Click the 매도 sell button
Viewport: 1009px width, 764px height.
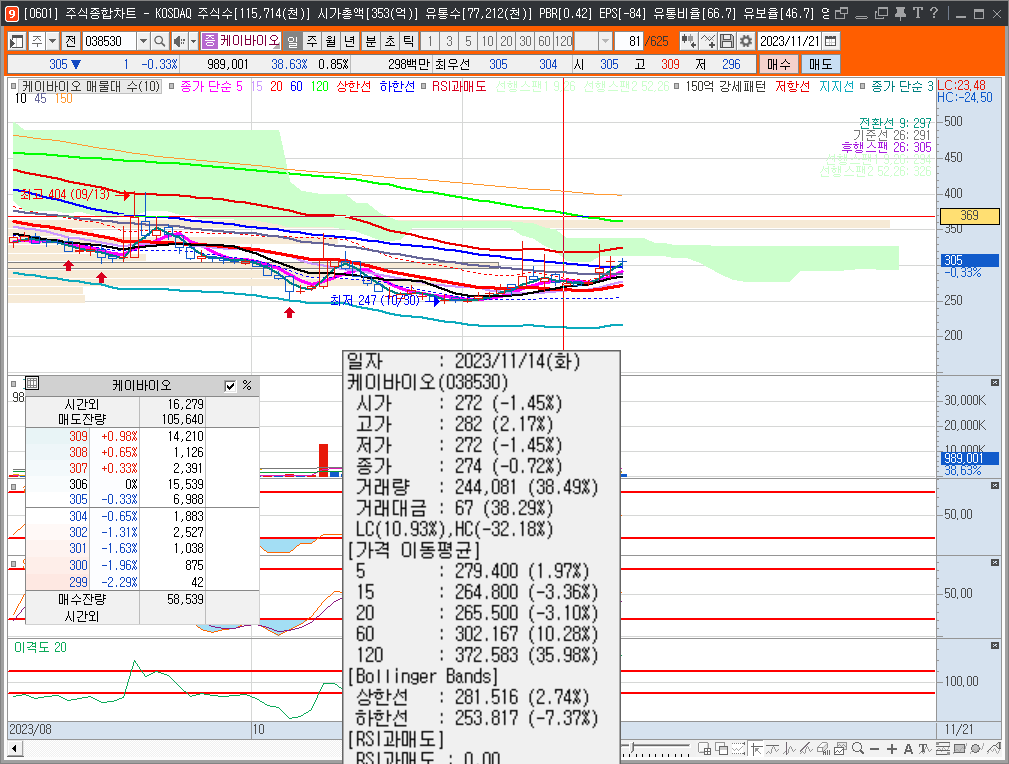click(820, 64)
